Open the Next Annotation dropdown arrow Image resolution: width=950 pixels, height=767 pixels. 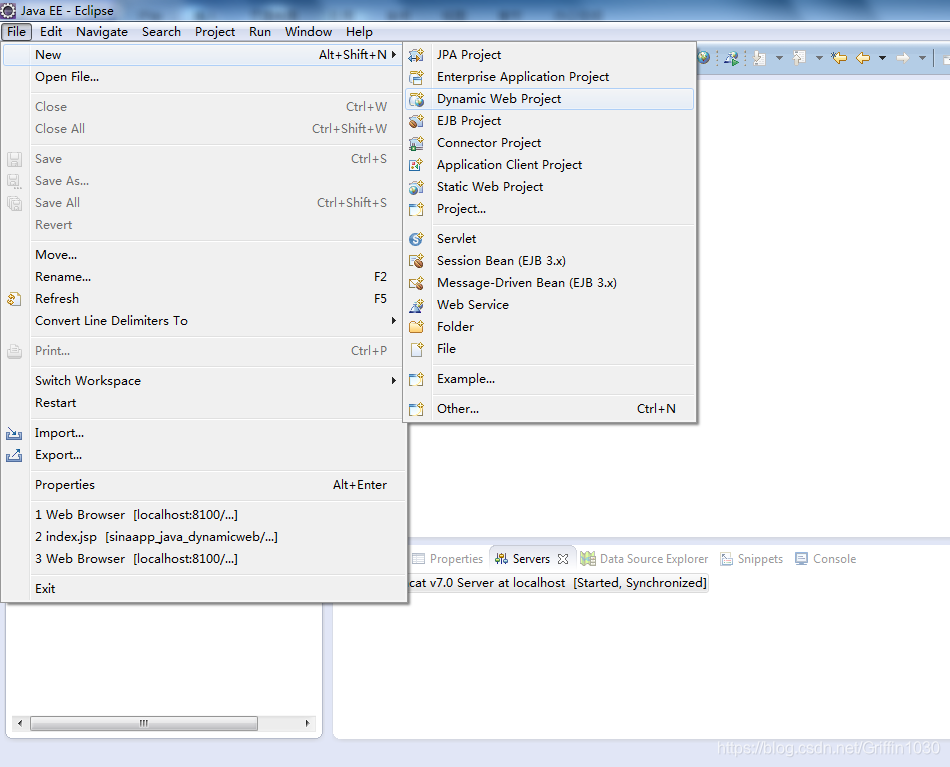click(779, 58)
